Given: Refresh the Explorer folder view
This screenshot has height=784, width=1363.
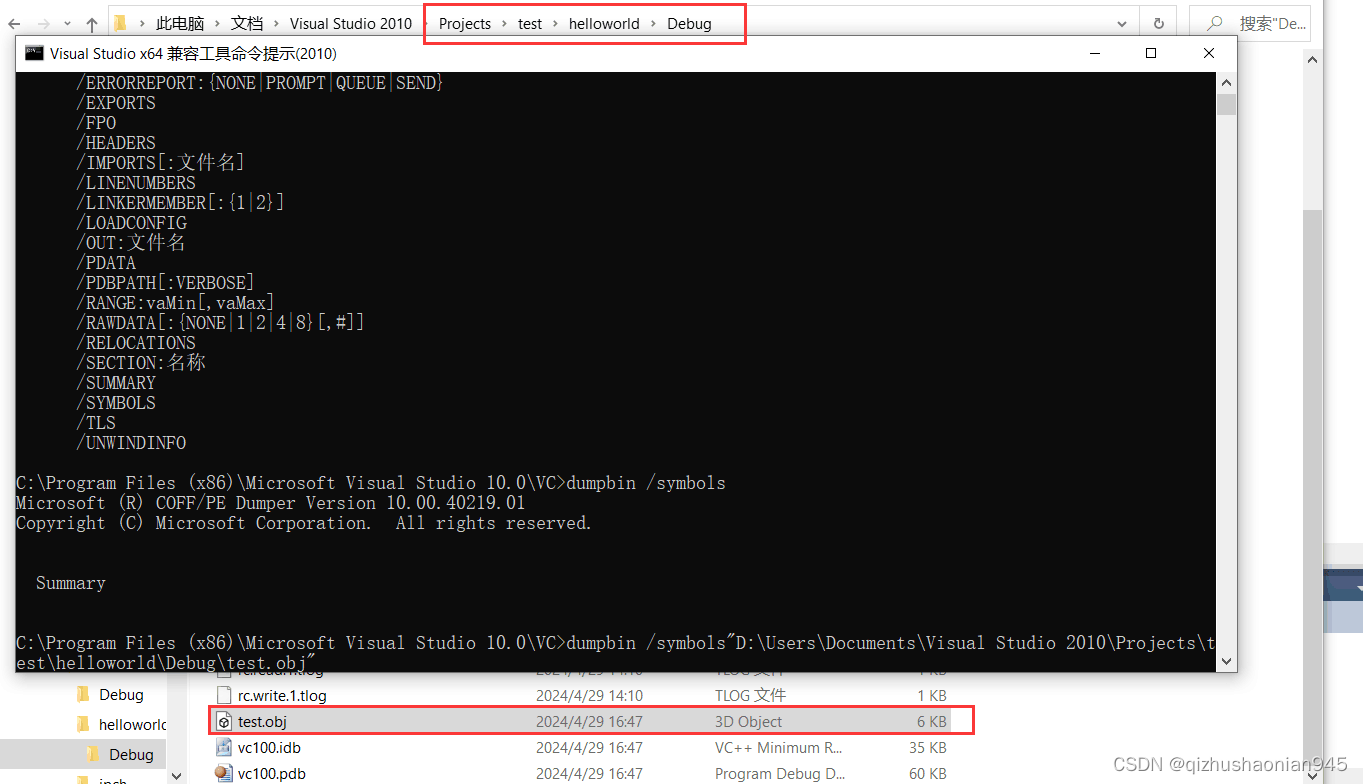Looking at the screenshot, I should [x=1159, y=23].
